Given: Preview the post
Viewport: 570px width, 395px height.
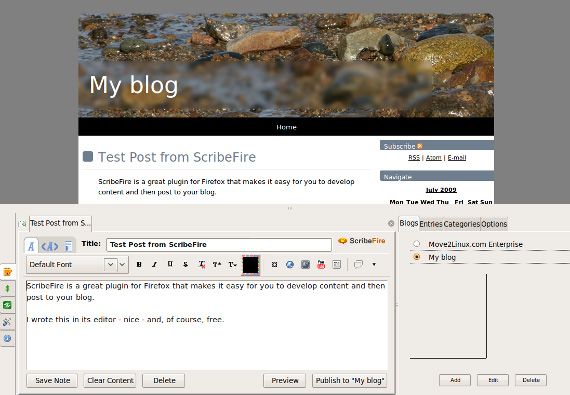Looking at the screenshot, I should tap(285, 380).
